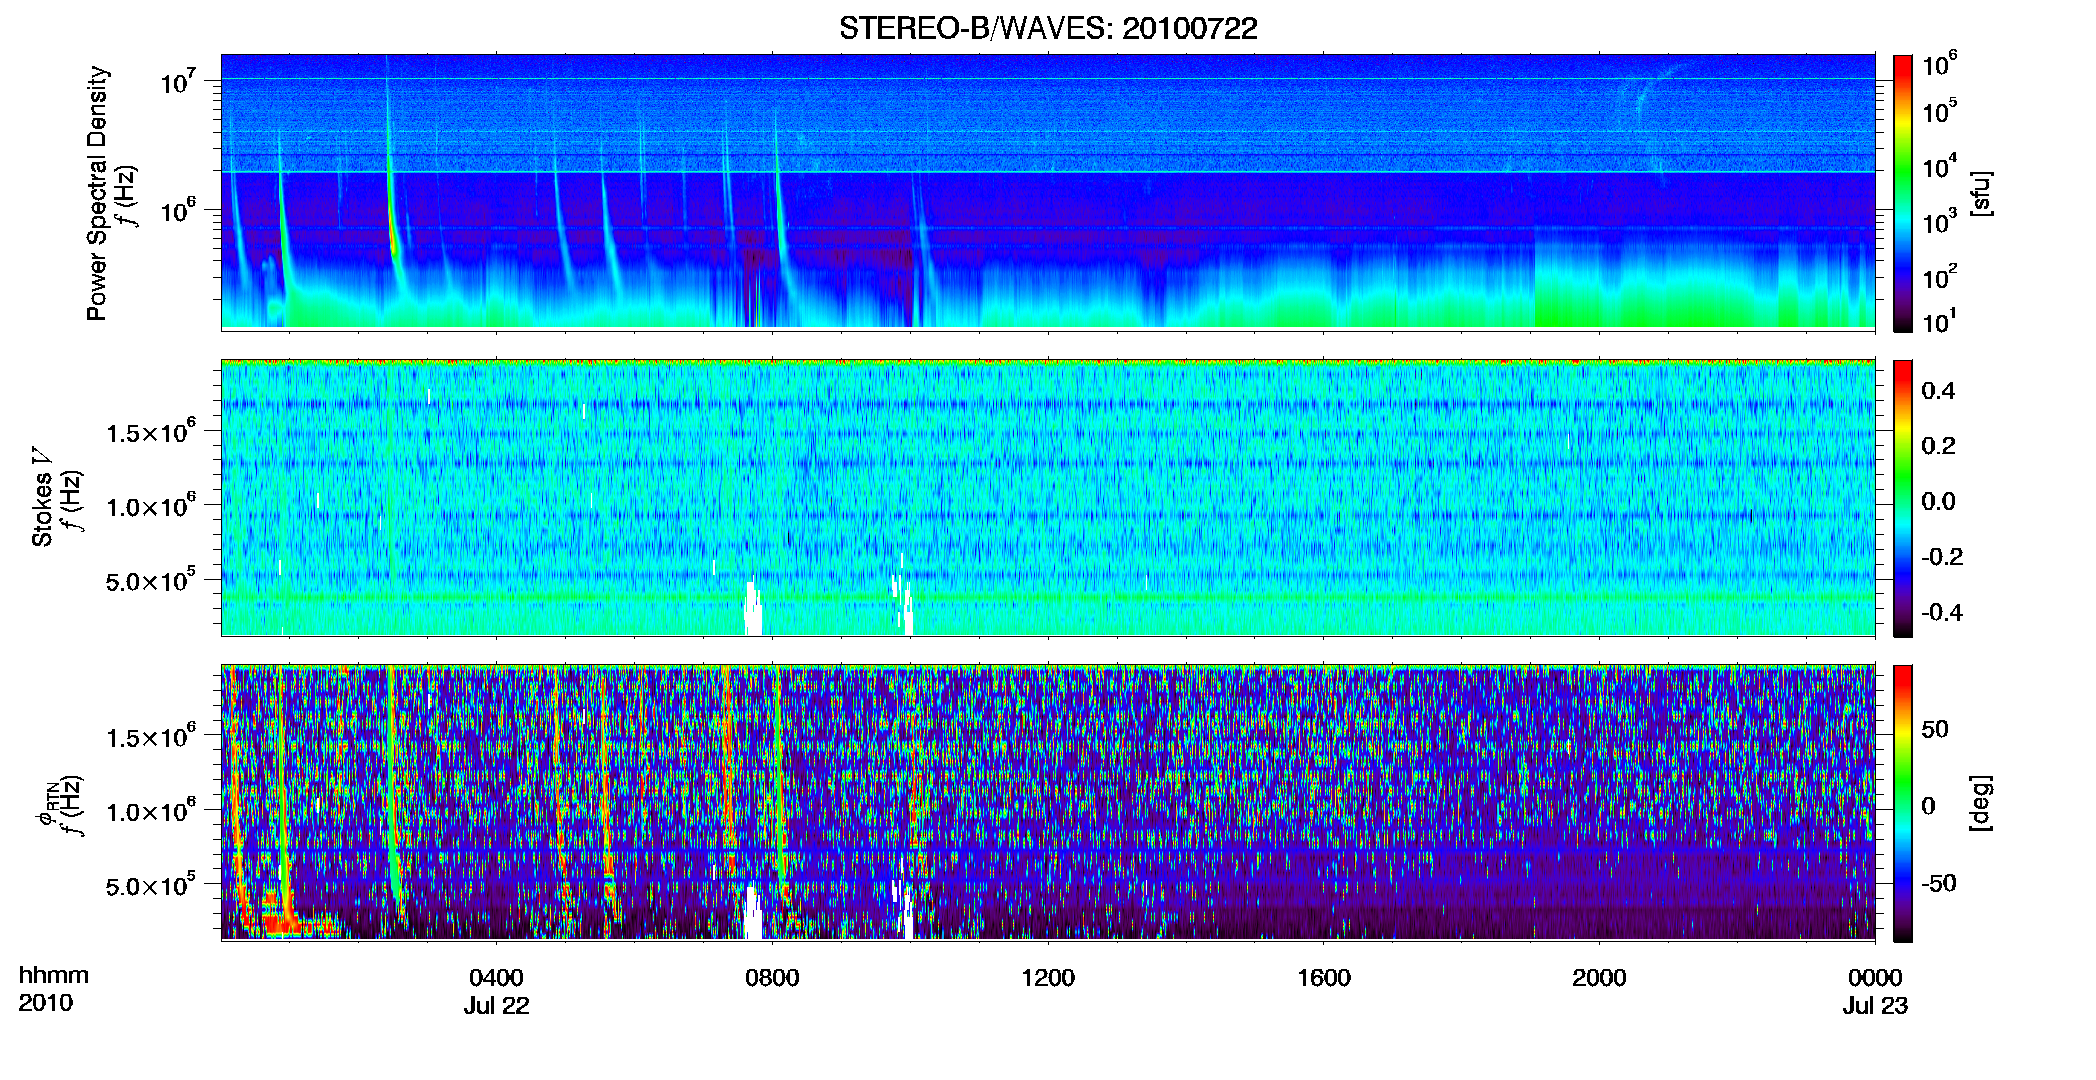Click the -0.4 value on Stokes colorbar

pos(1942,613)
